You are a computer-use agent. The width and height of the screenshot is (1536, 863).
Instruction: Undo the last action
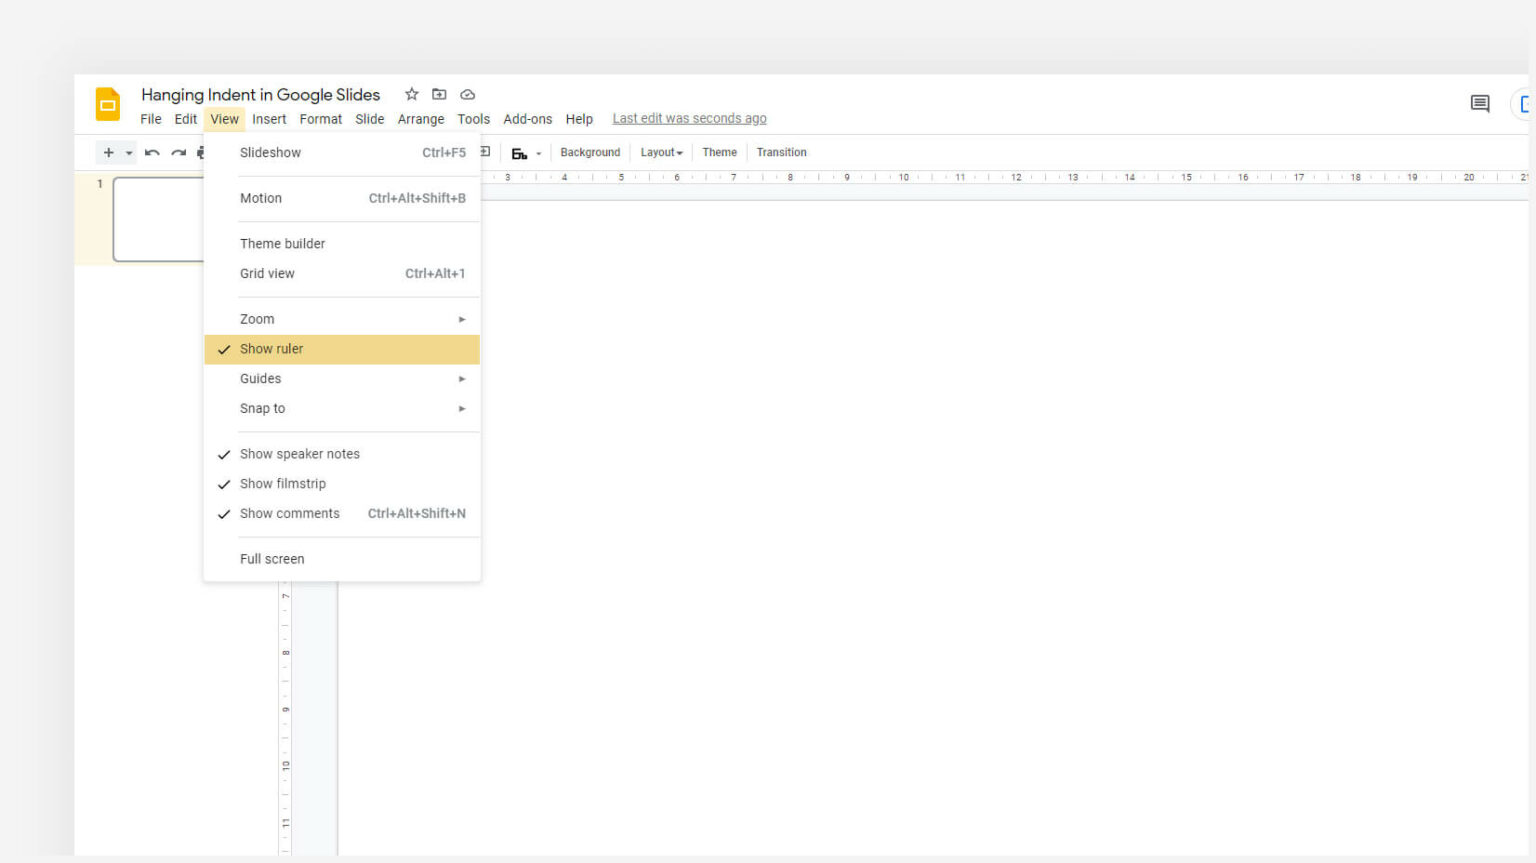(152, 152)
